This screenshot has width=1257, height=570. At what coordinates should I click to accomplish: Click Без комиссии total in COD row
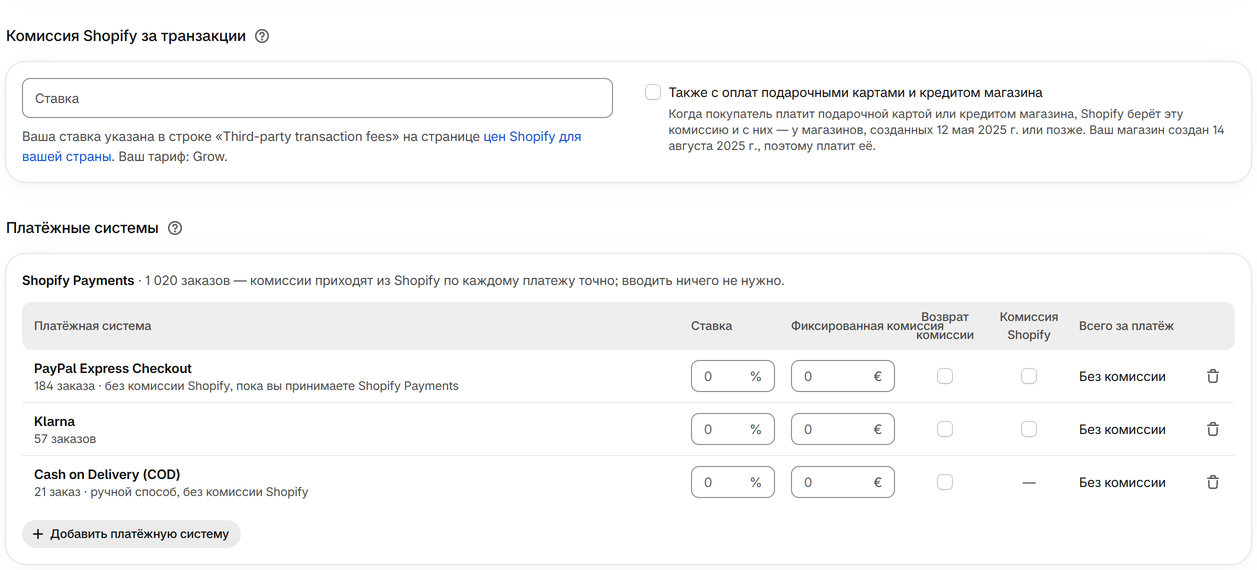1122,483
